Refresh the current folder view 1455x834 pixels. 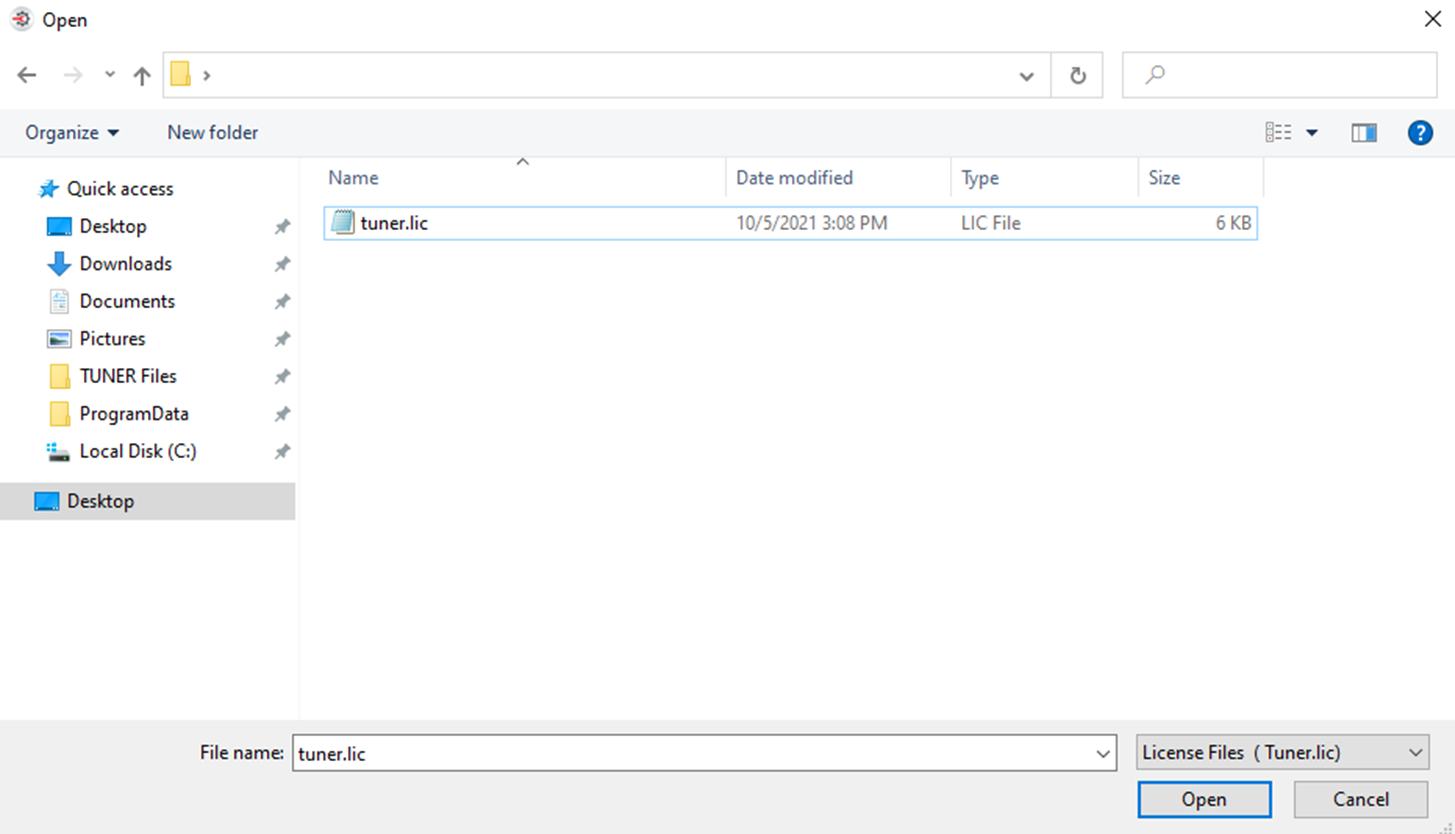click(1077, 74)
